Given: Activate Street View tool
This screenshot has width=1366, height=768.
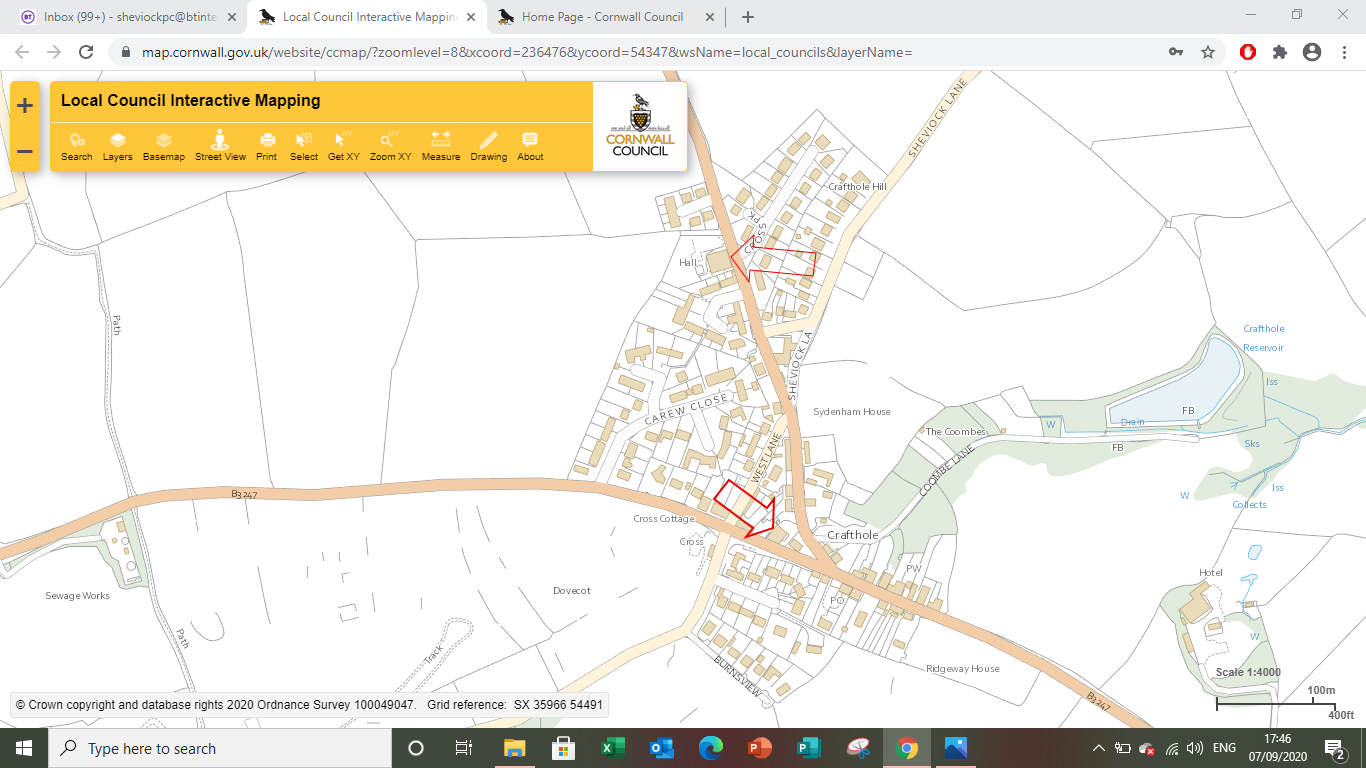Looking at the screenshot, I should 220,146.
